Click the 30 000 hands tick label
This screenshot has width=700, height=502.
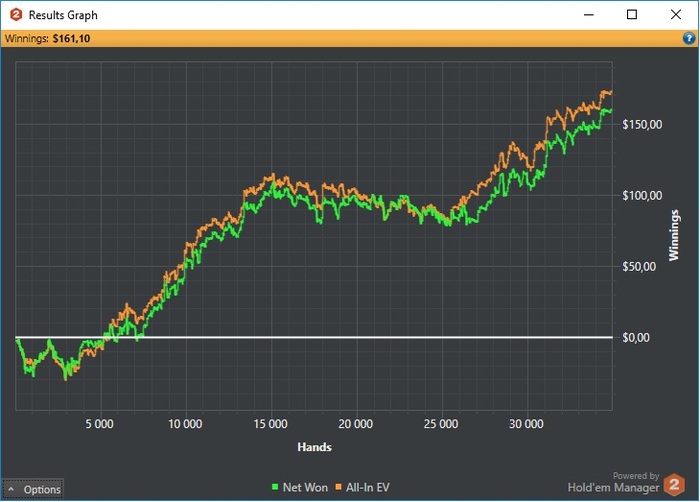526,424
